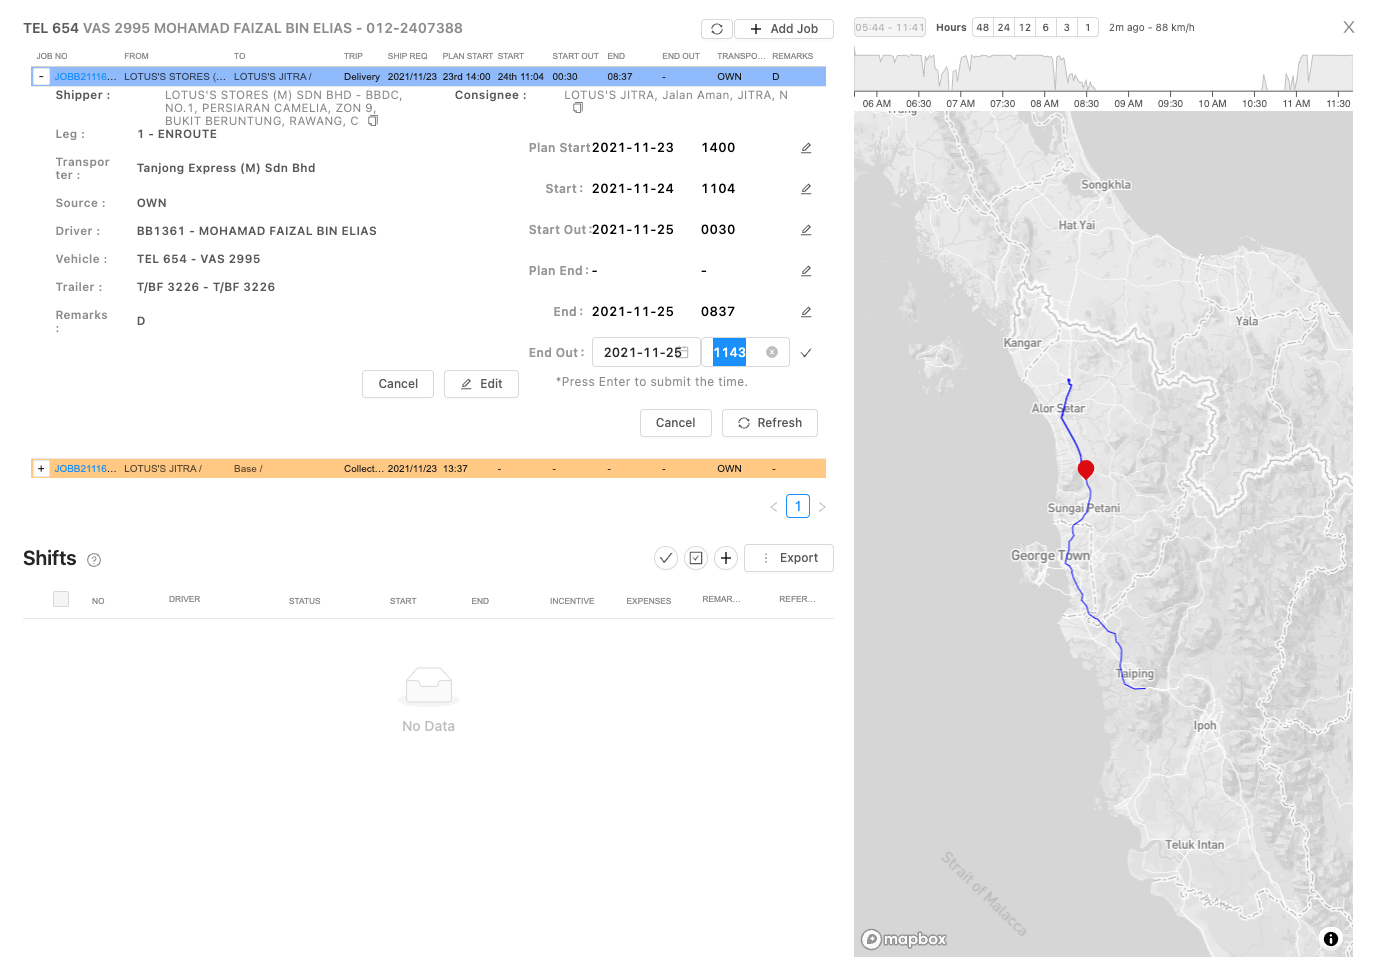Click the DRIVER column header in Shifts
The image size is (1375, 966).
tap(184, 600)
